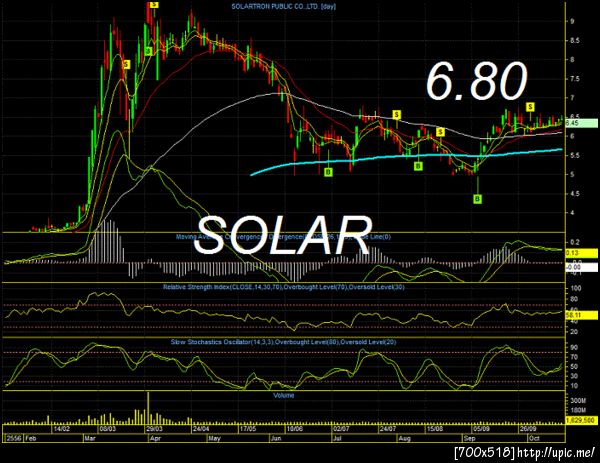Click the Mar month label
This screenshot has height=463, width=600.
(x=90, y=439)
